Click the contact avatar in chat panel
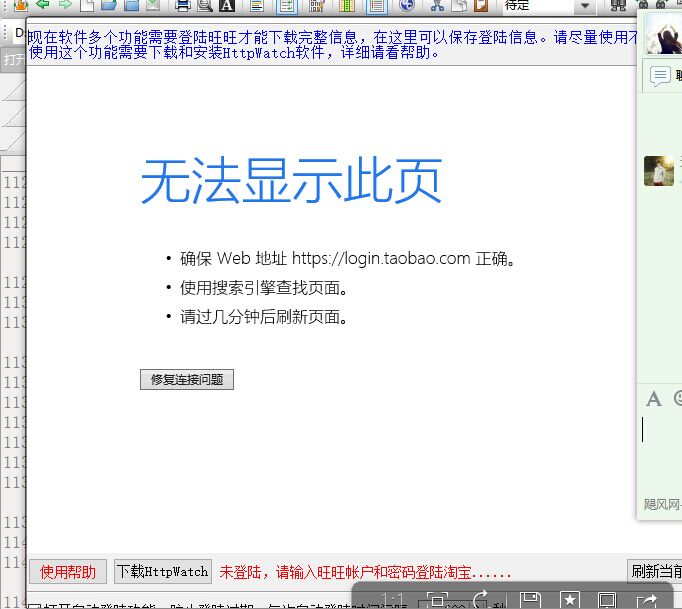 (658, 171)
